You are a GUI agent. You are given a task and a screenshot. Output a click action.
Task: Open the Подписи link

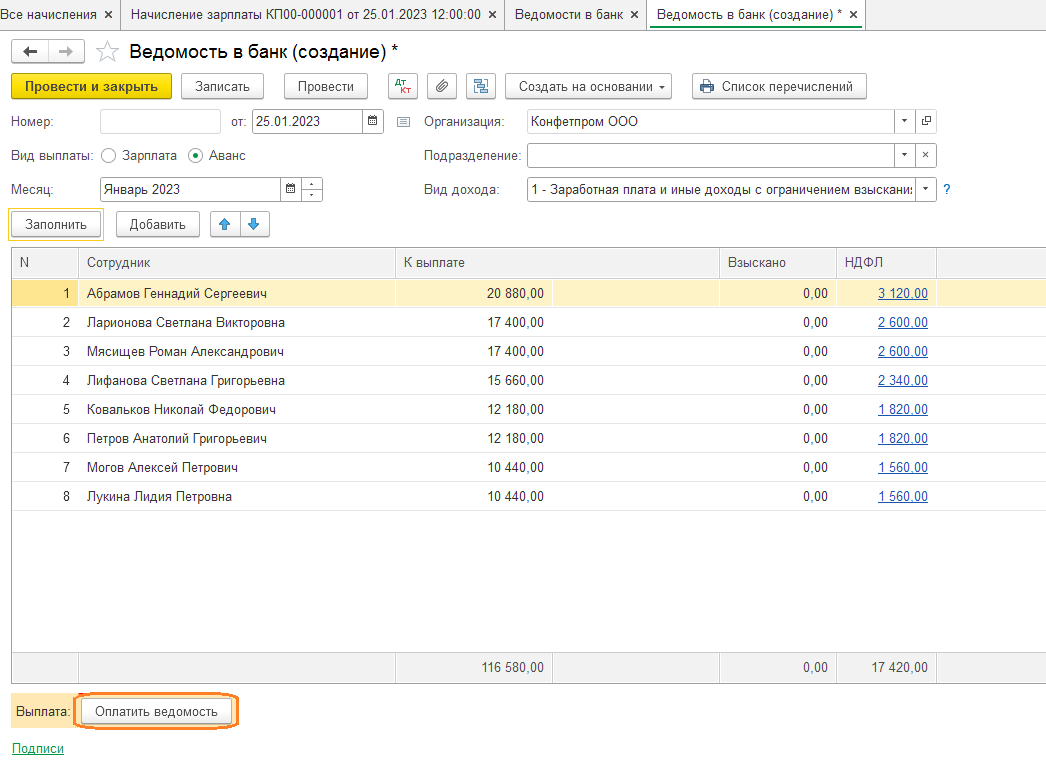coord(37,748)
